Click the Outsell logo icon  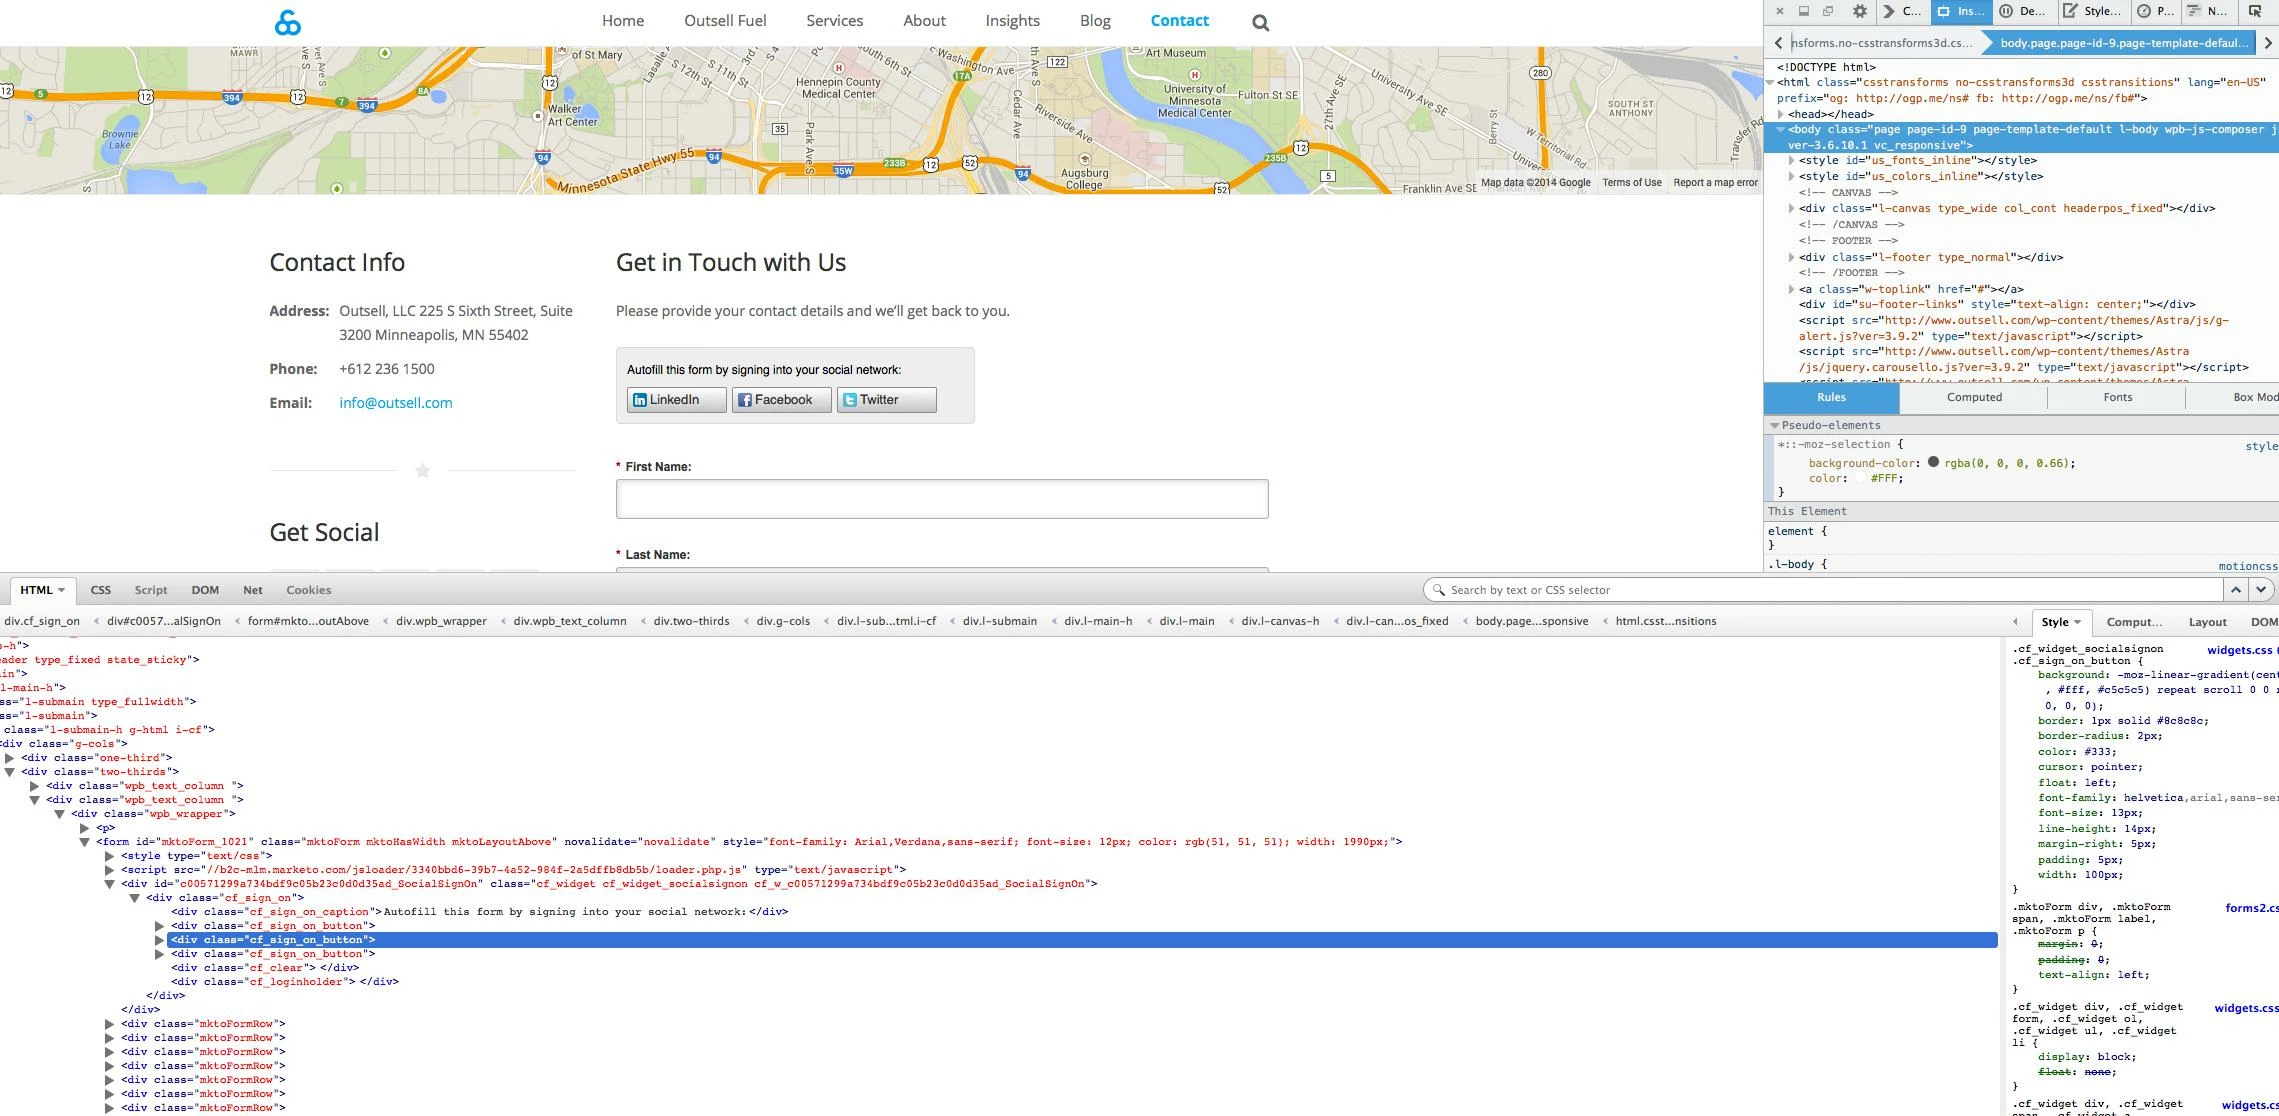coord(288,22)
